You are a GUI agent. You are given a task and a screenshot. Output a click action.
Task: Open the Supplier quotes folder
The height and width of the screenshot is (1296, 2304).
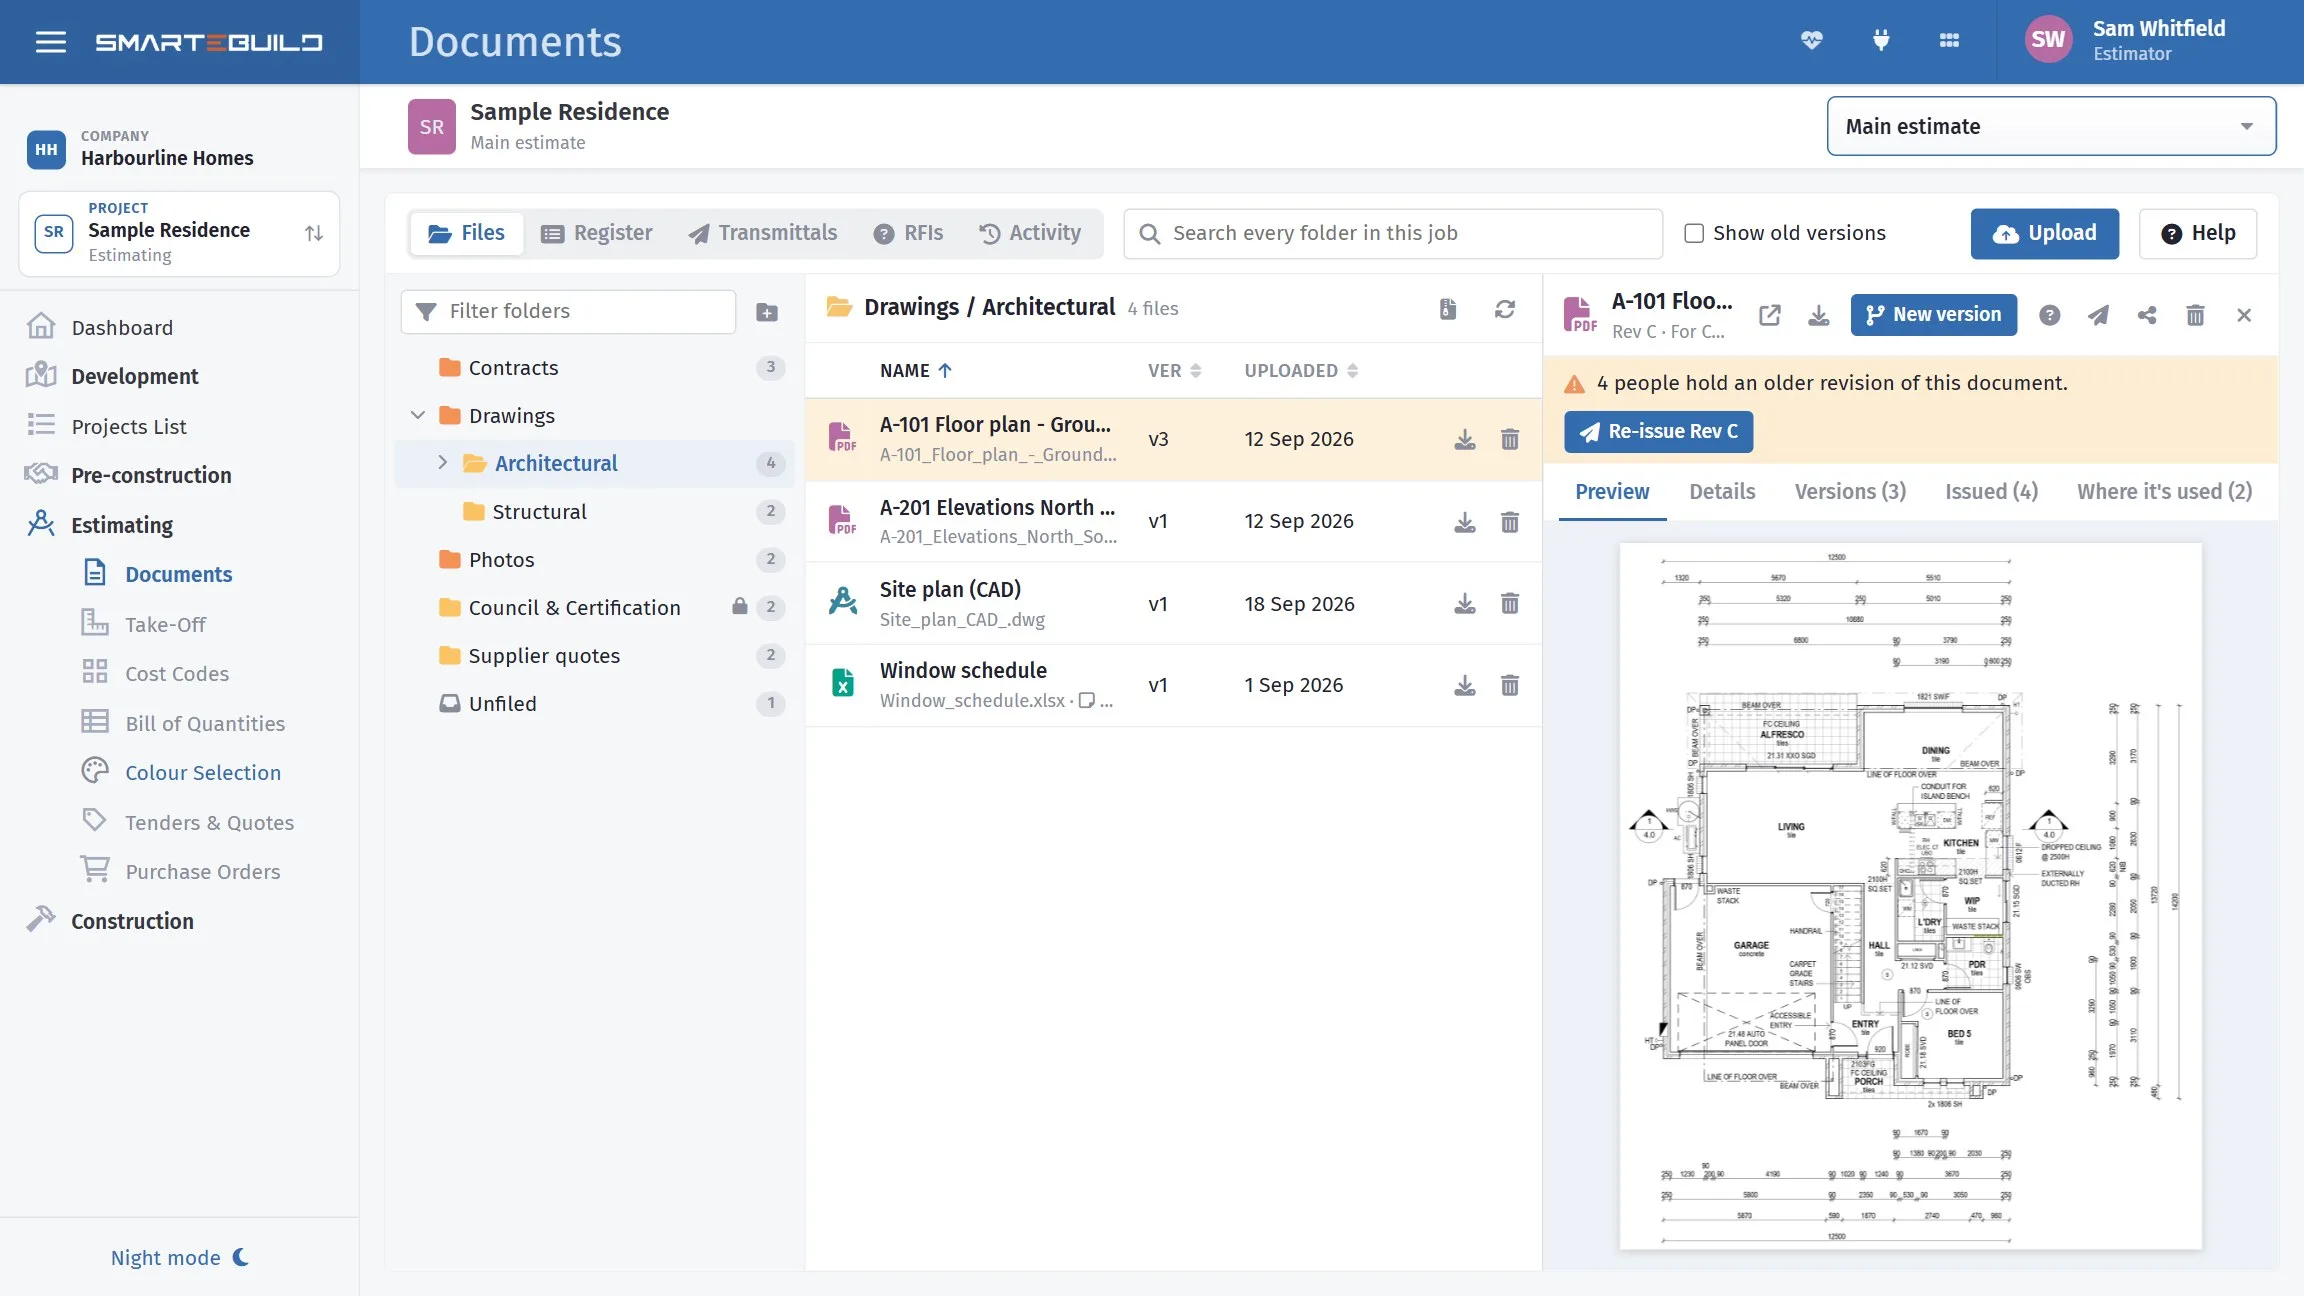coord(595,655)
